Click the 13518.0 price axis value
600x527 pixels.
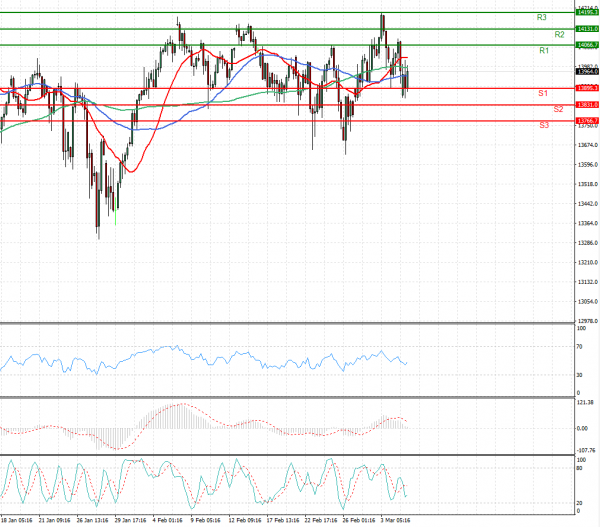(588, 184)
